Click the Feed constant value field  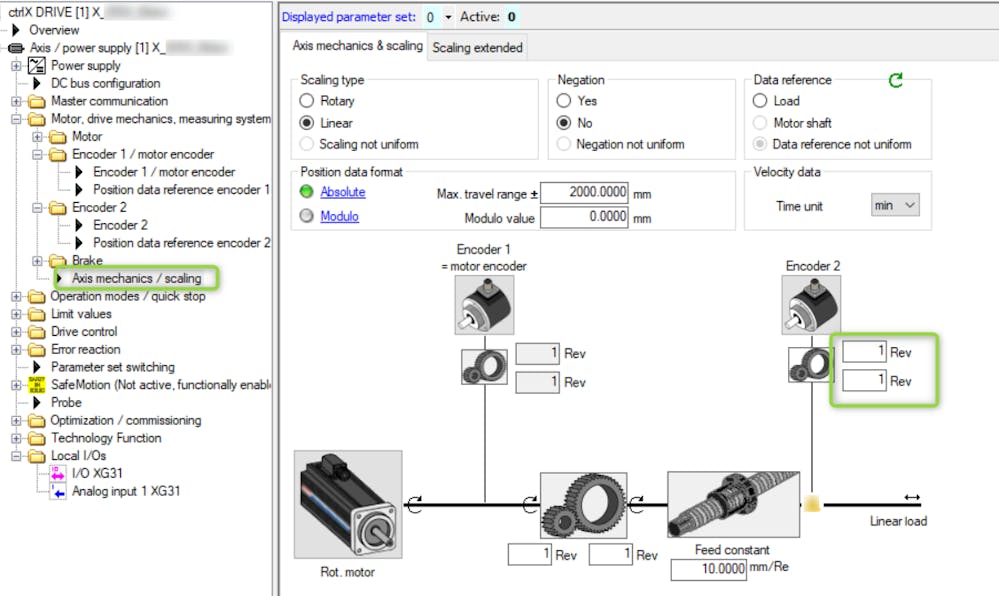tap(709, 569)
